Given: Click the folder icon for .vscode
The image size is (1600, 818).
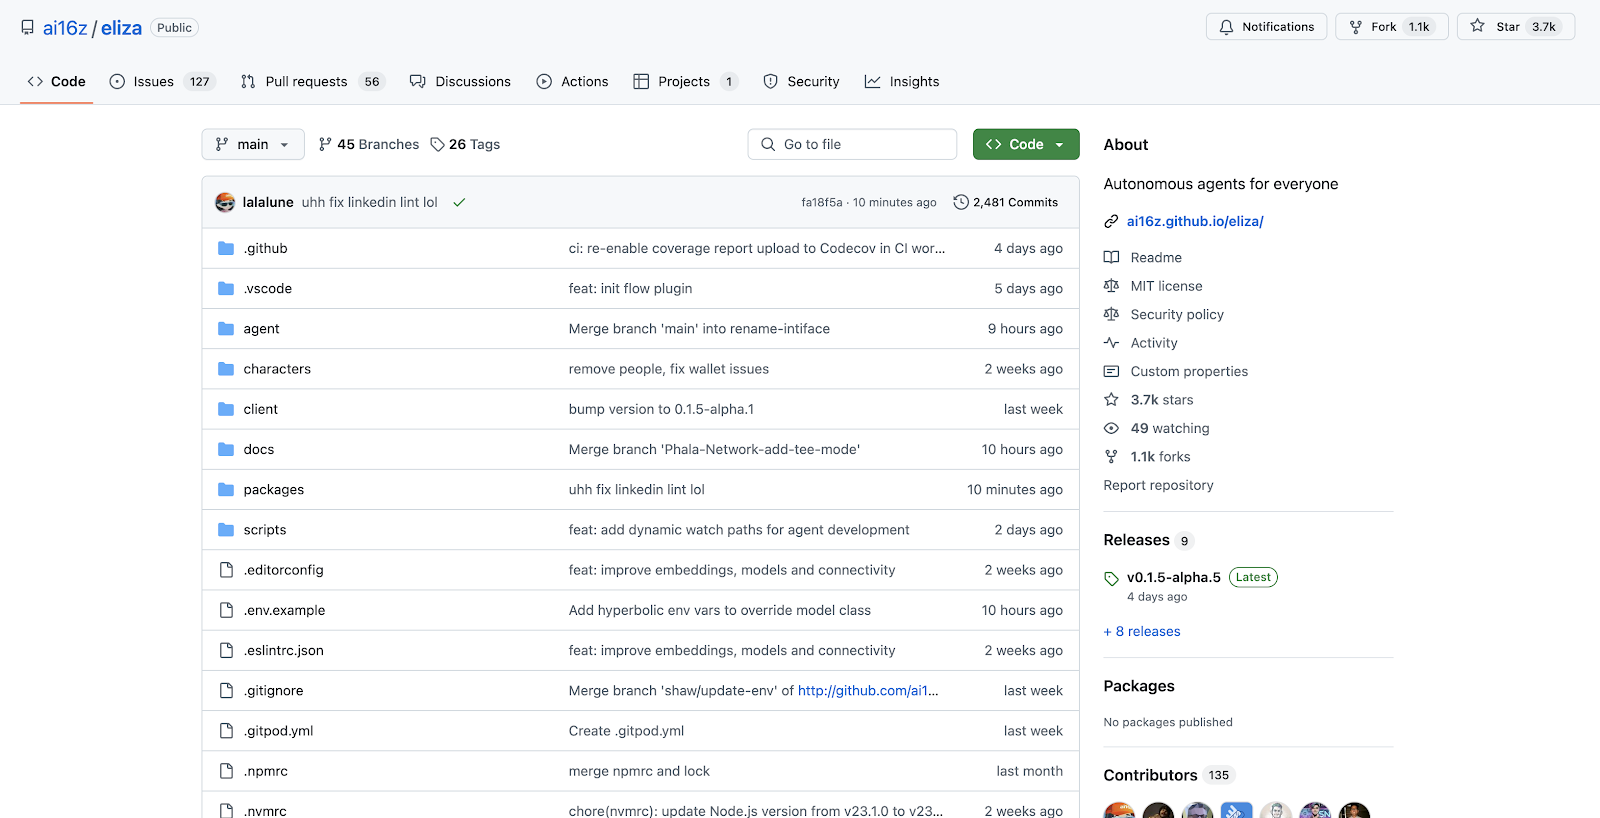Looking at the screenshot, I should (226, 288).
